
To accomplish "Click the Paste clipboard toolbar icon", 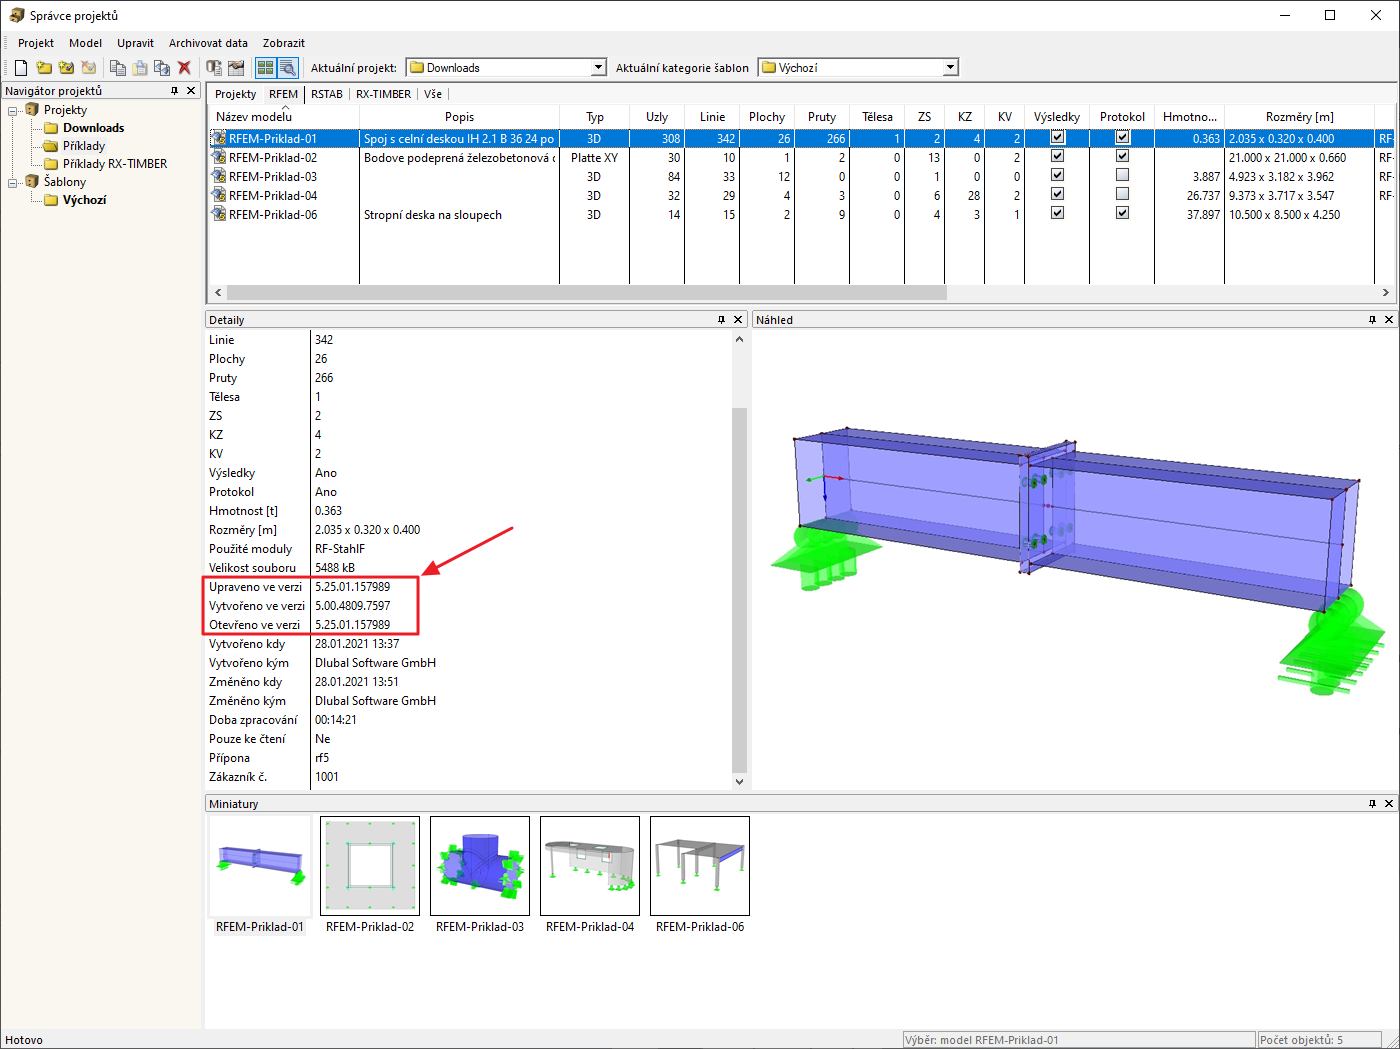I will 140,68.
